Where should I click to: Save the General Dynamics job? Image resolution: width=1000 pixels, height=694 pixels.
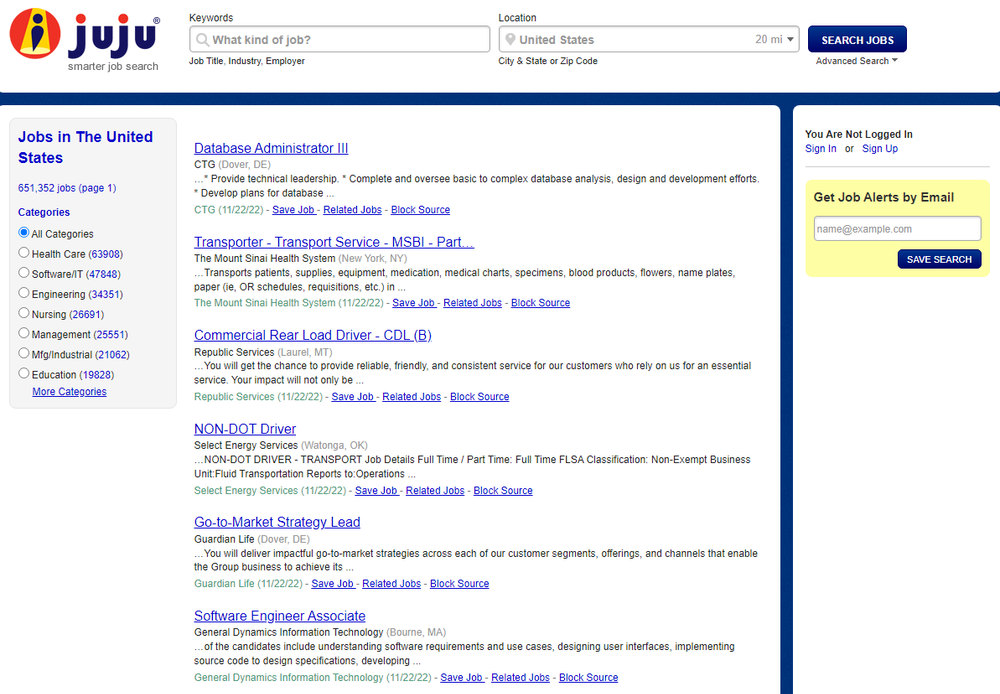tap(462, 677)
